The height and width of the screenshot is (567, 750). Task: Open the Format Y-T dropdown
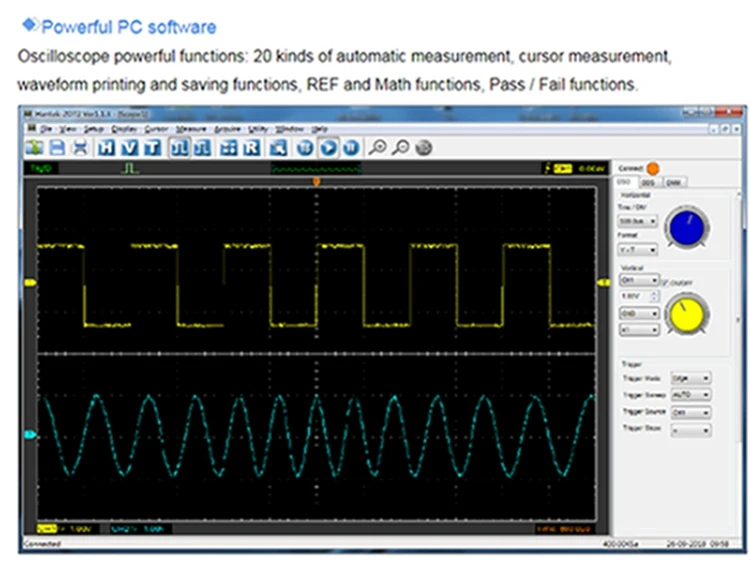[x=639, y=249]
